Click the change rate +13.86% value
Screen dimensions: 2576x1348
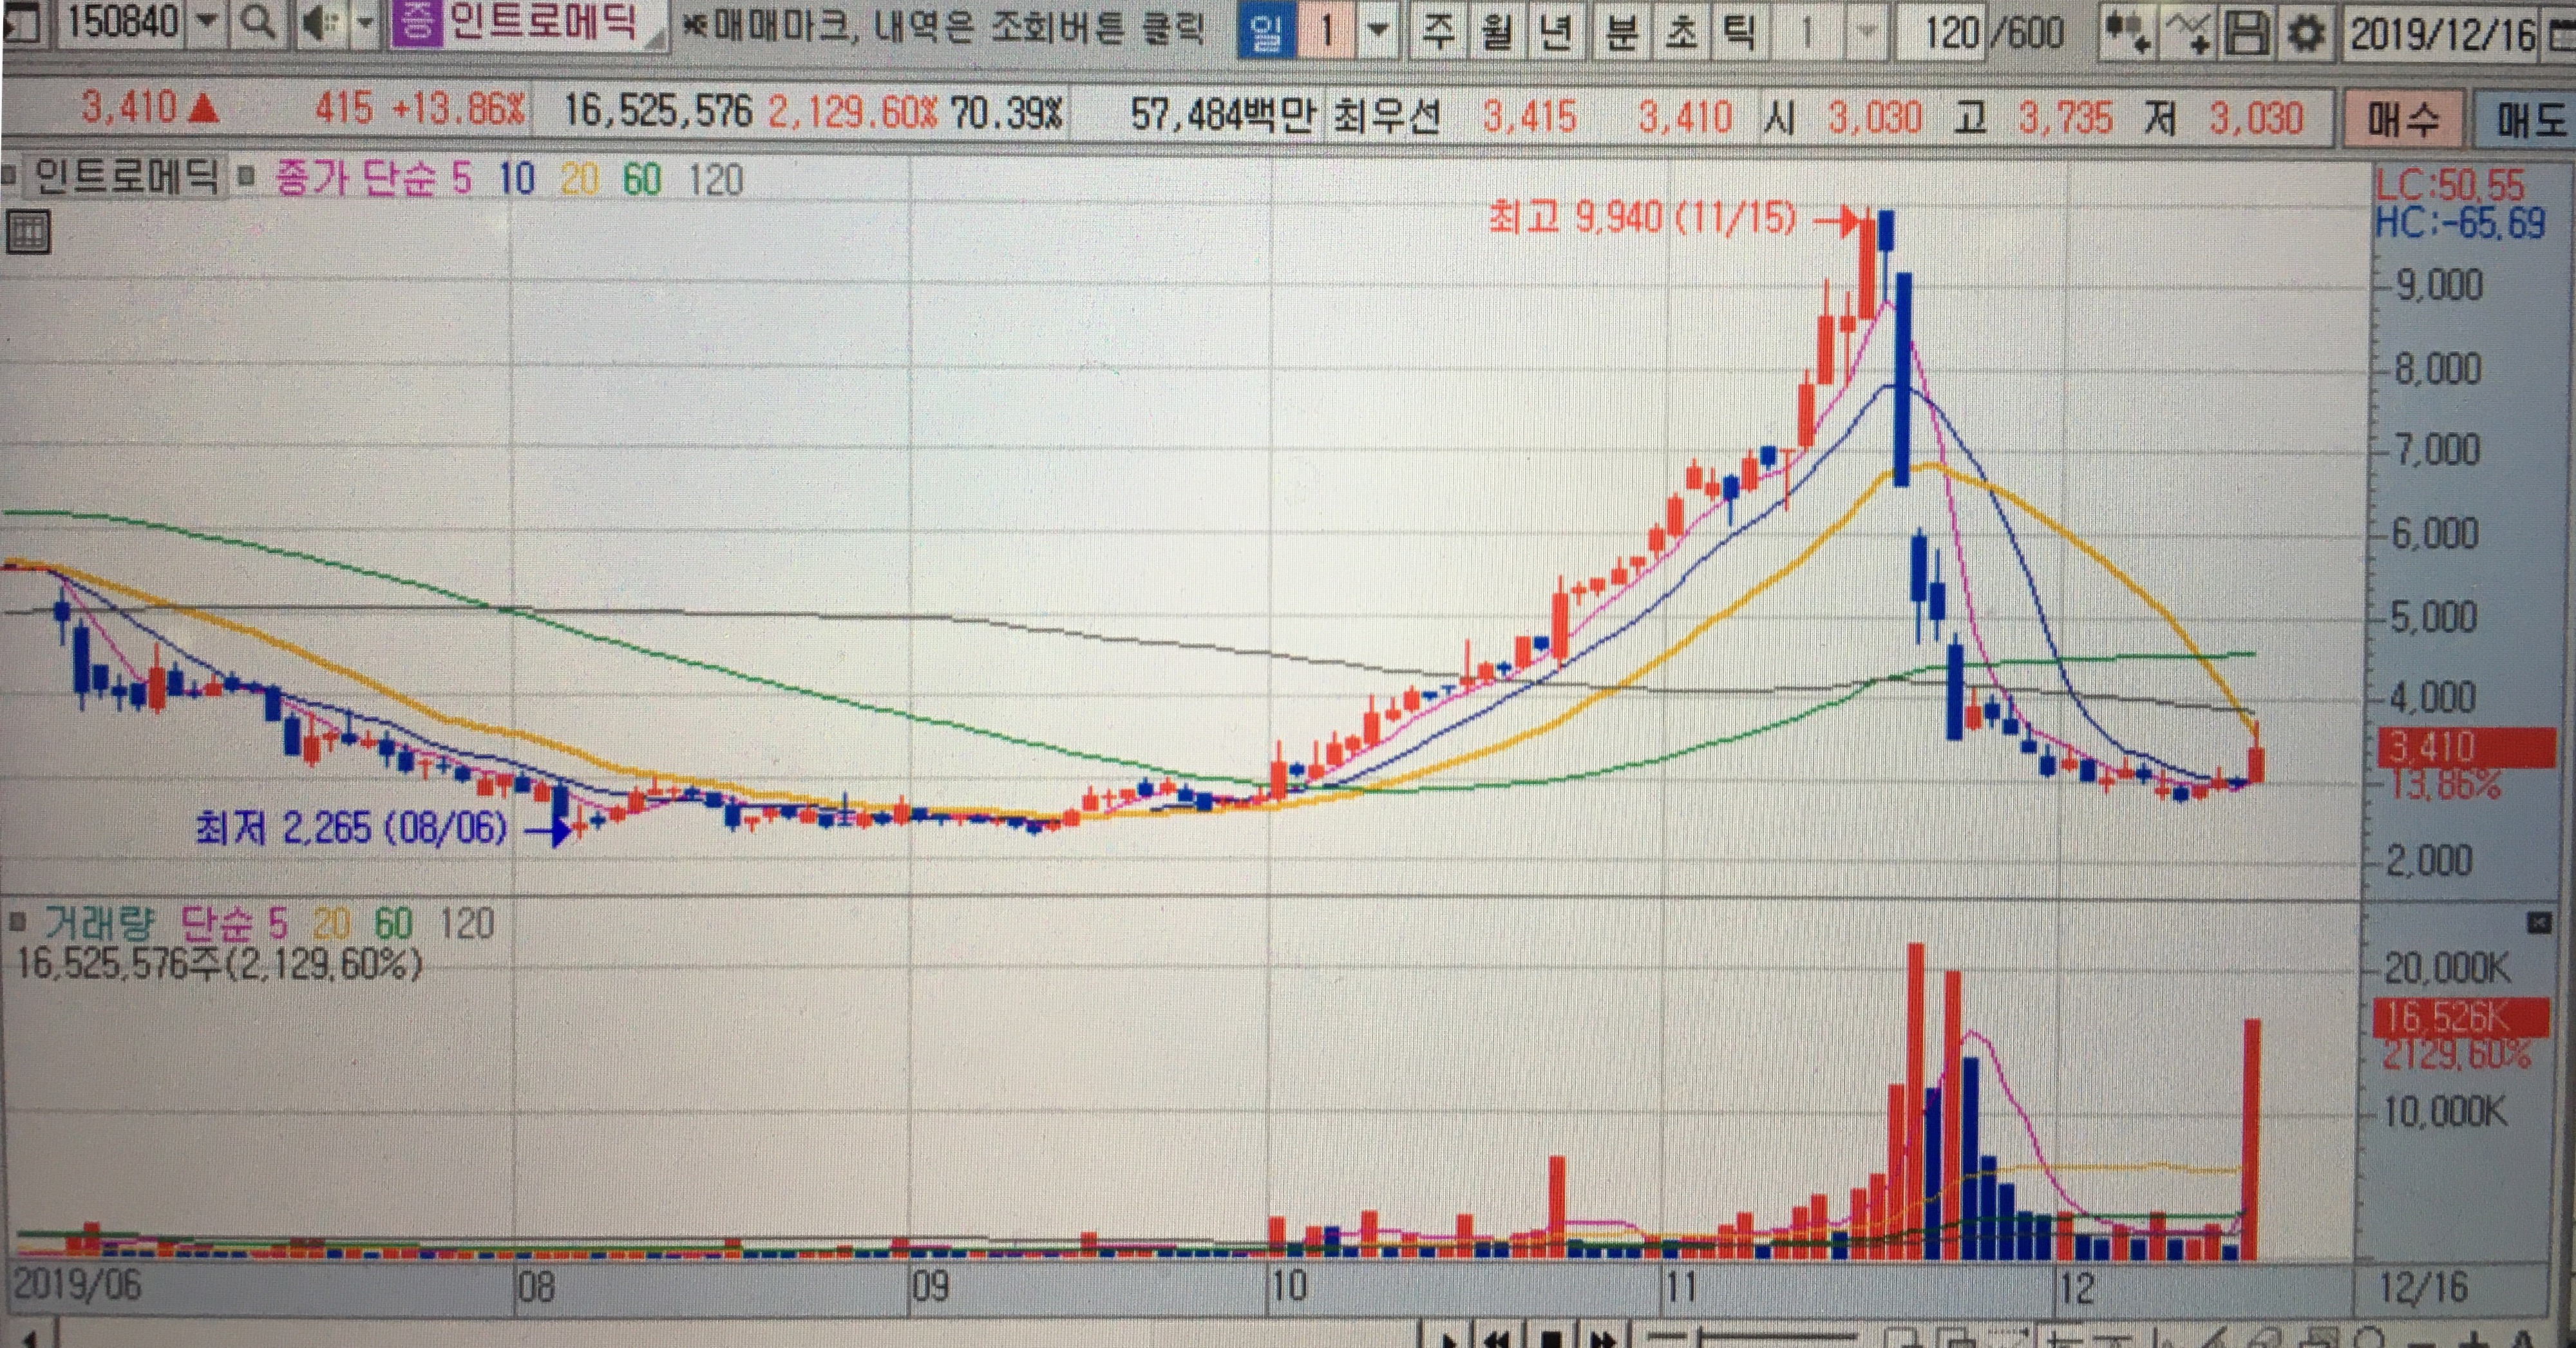458,109
